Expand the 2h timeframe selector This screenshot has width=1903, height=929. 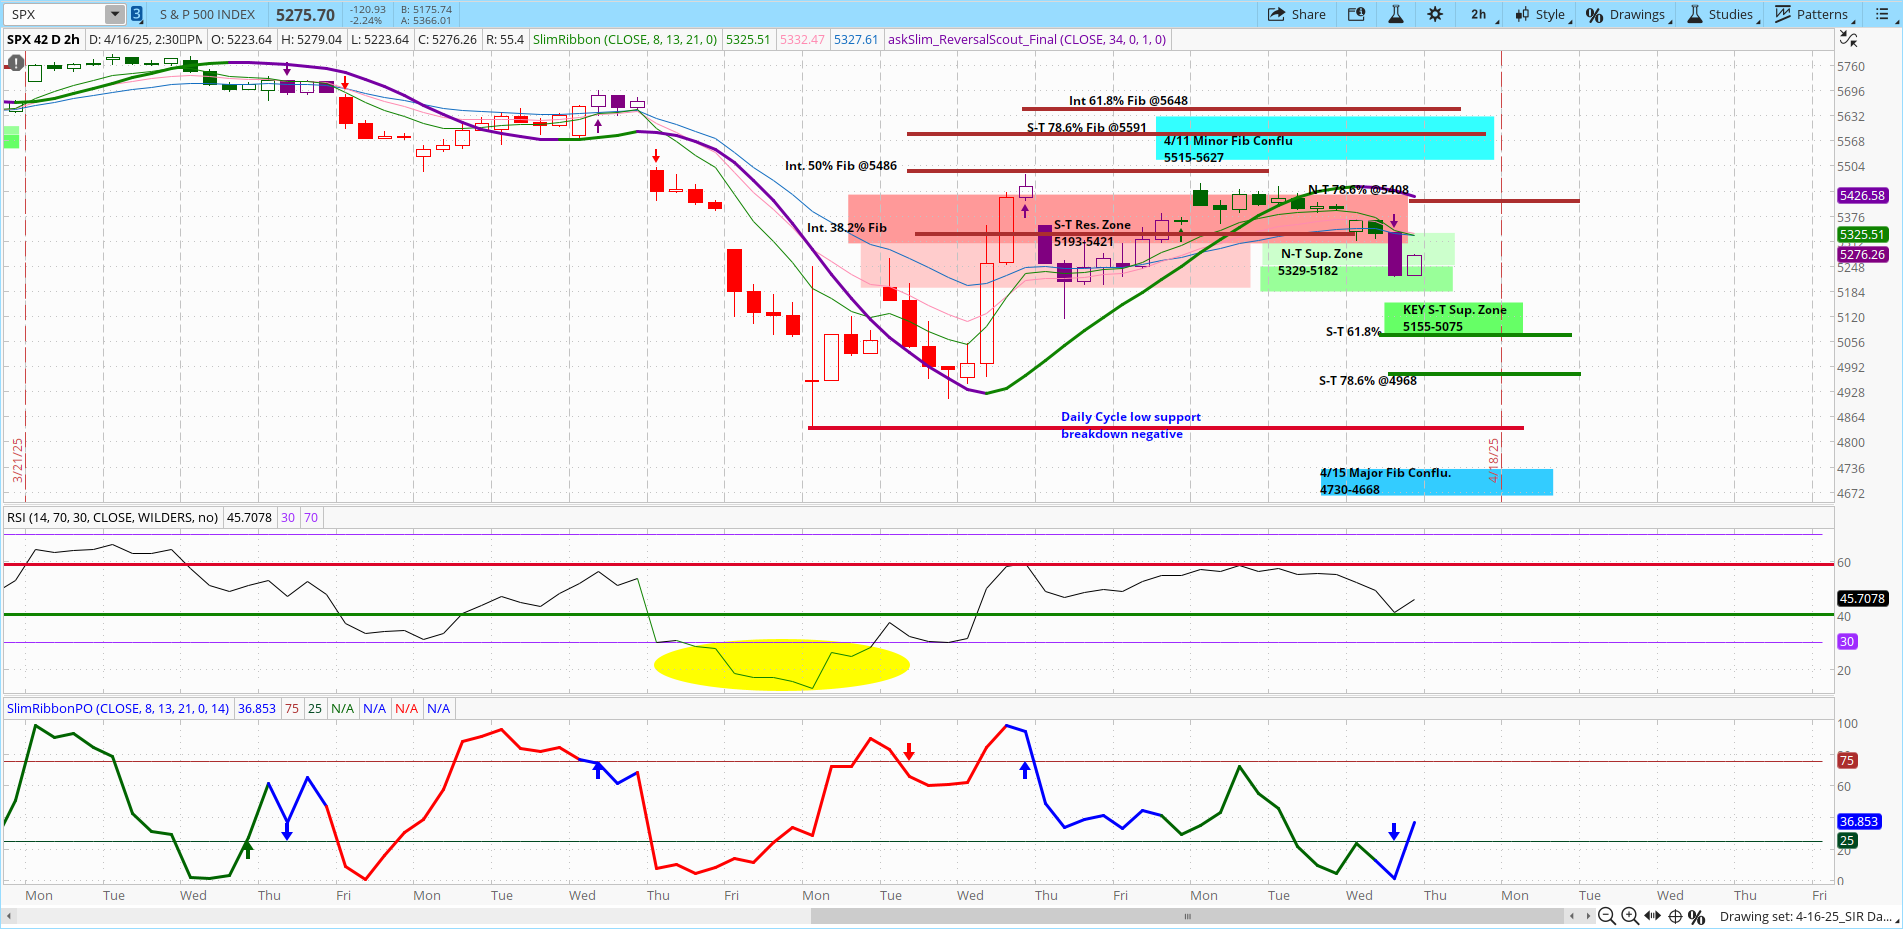1480,14
